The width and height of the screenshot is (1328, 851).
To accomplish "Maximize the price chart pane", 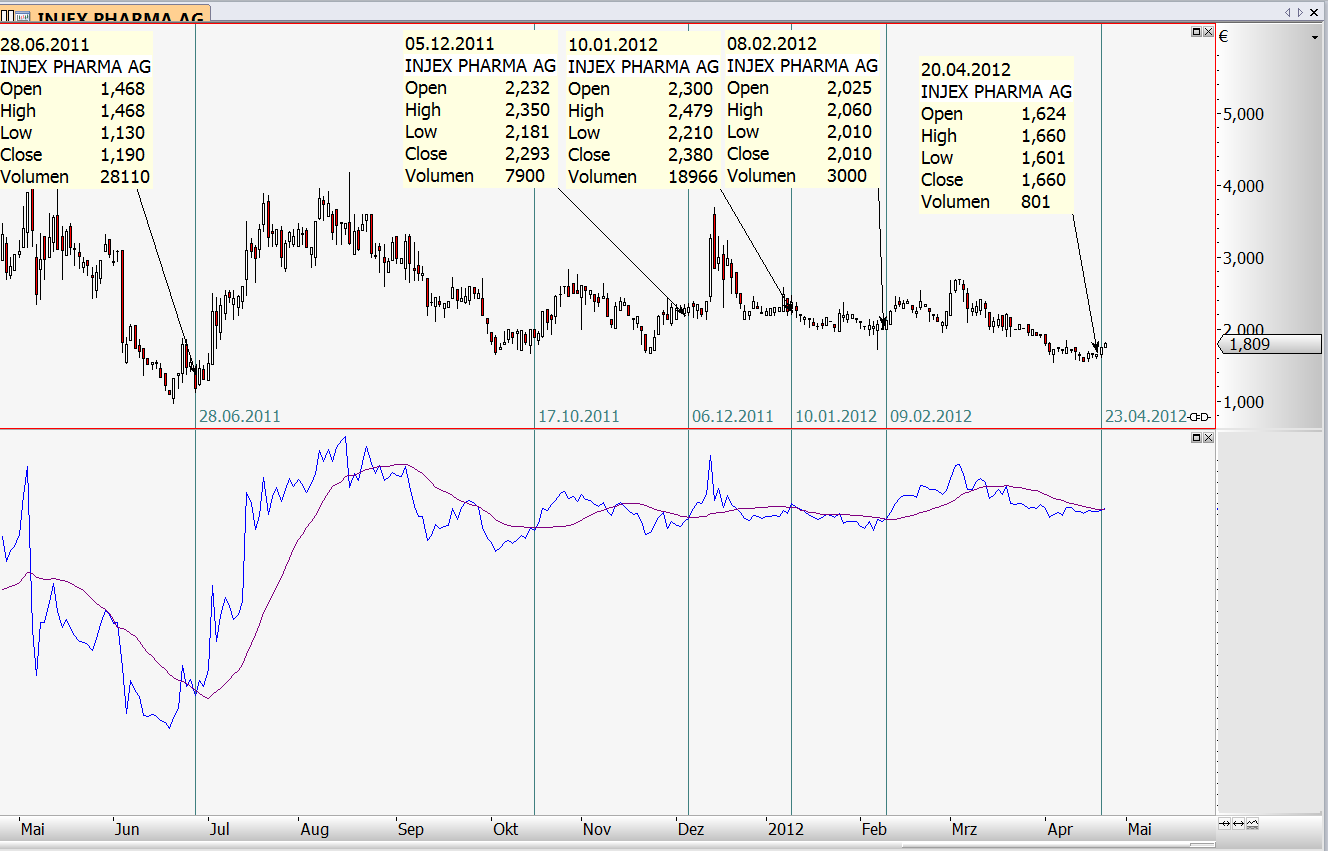I will pyautogui.click(x=1196, y=32).
